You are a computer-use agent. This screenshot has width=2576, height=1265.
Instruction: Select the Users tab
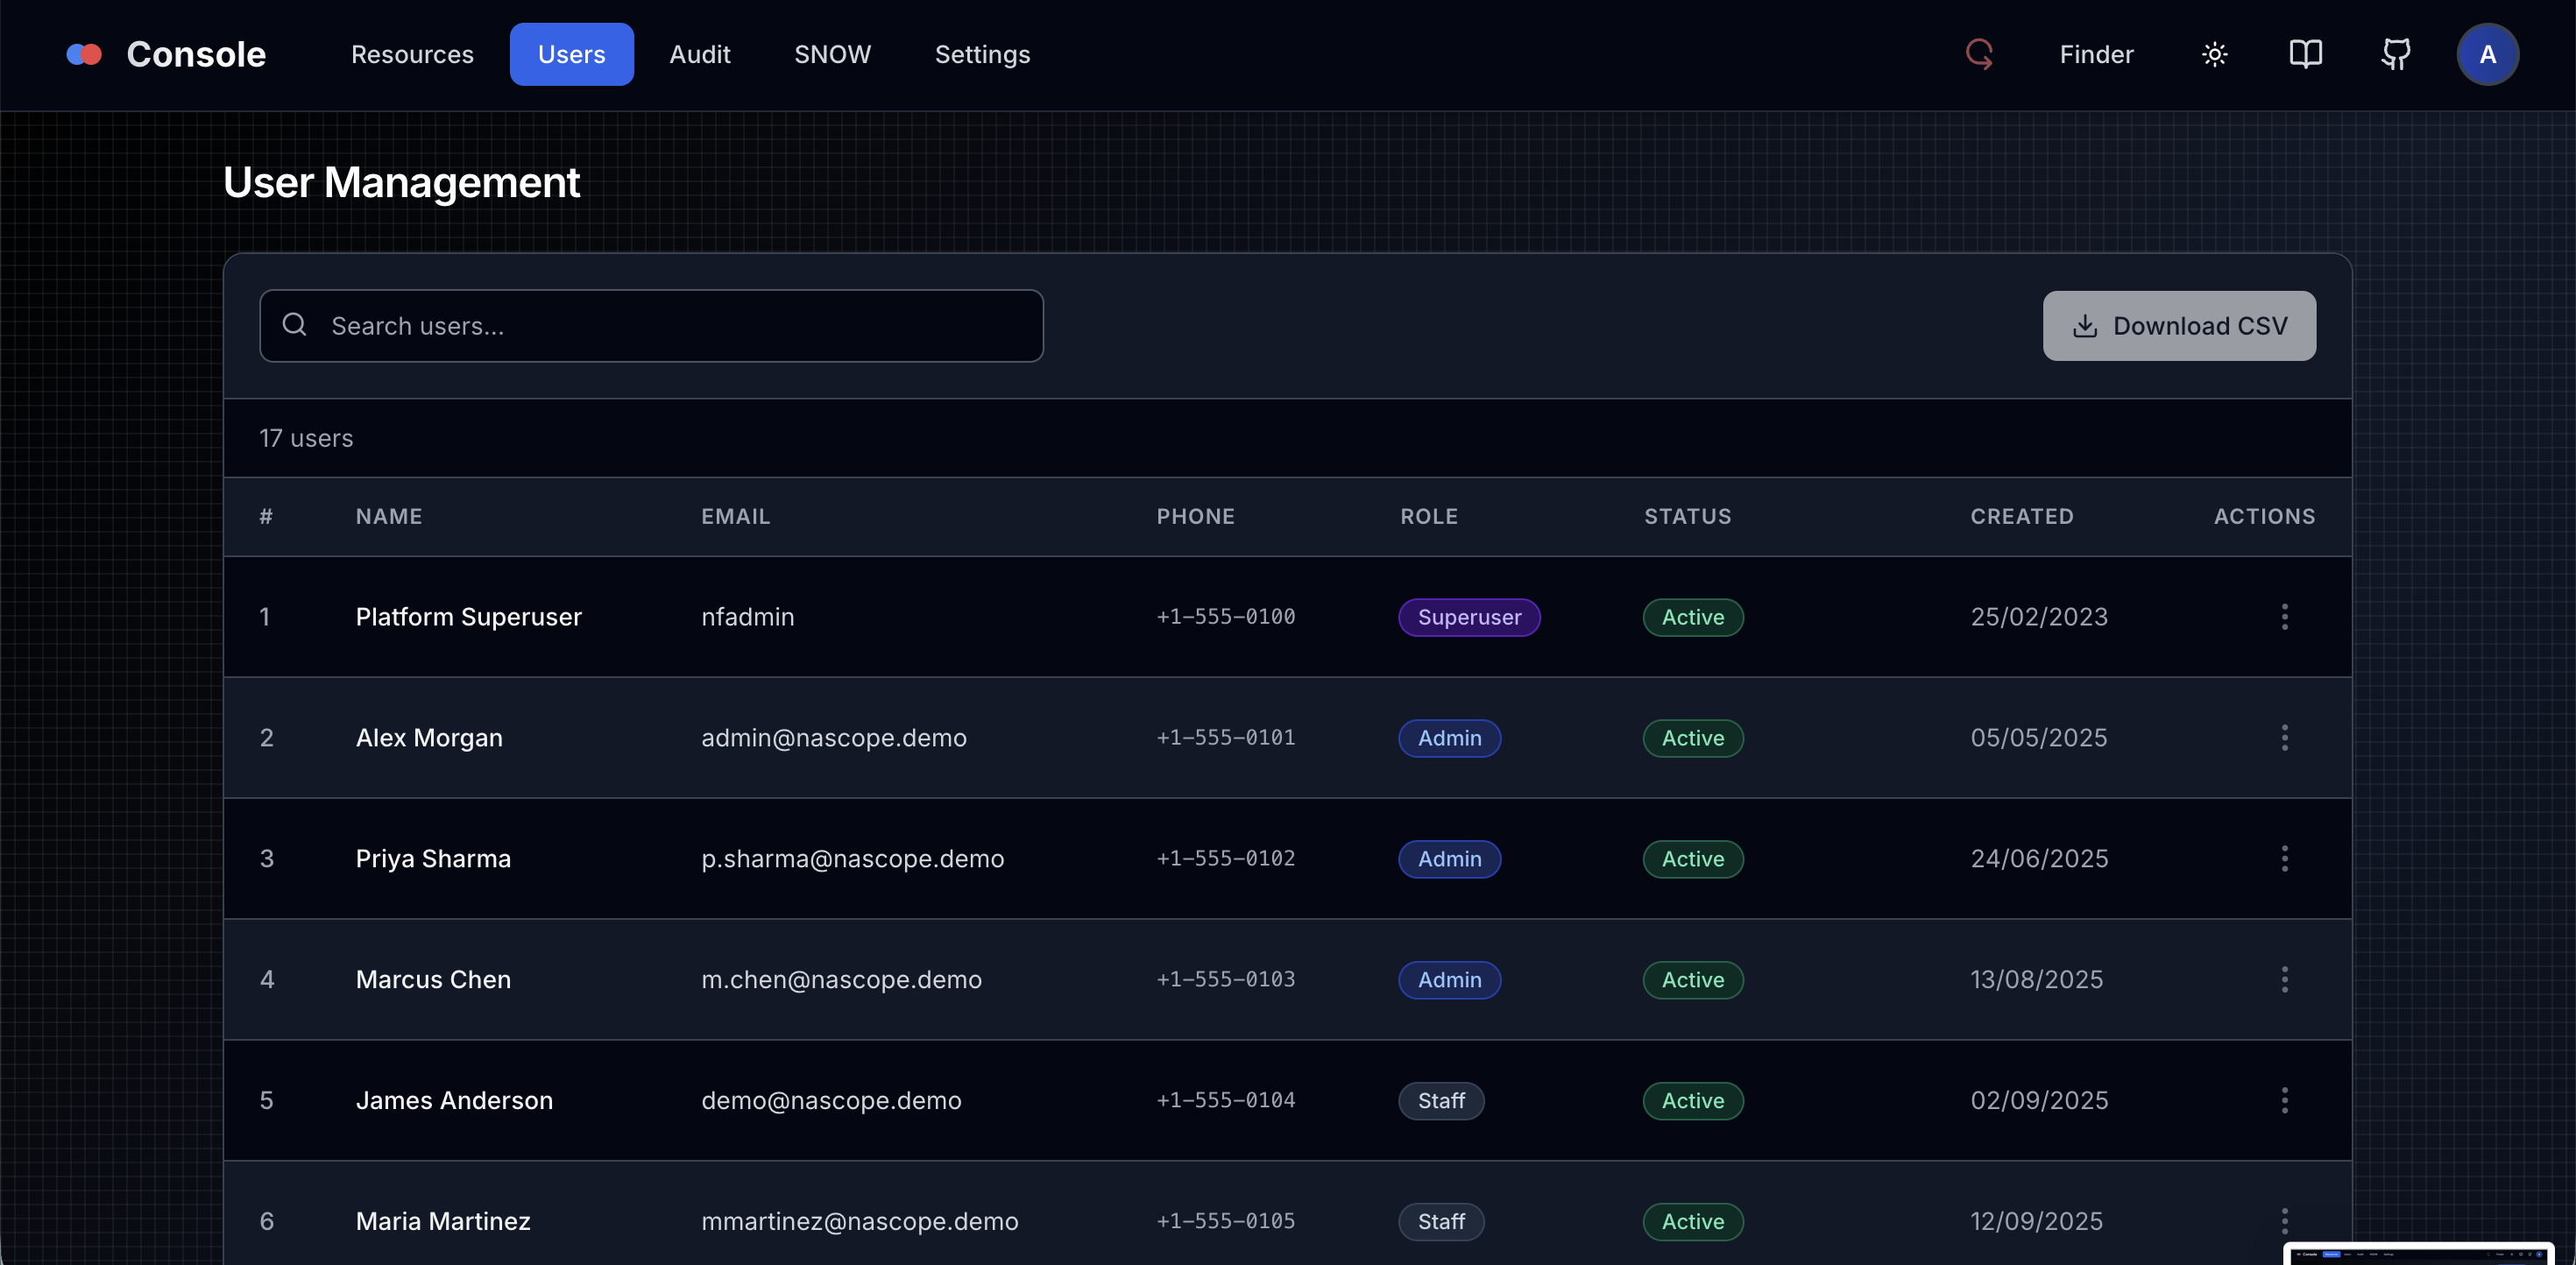(x=571, y=54)
